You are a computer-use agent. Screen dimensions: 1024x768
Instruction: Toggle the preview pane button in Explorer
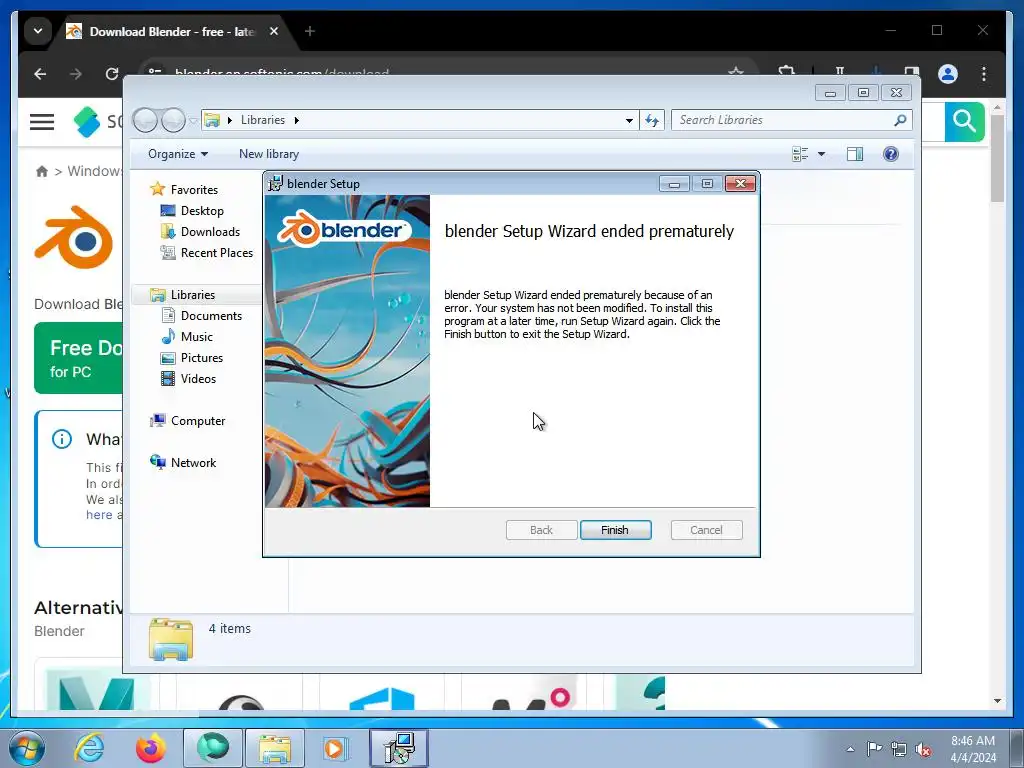tap(855, 154)
